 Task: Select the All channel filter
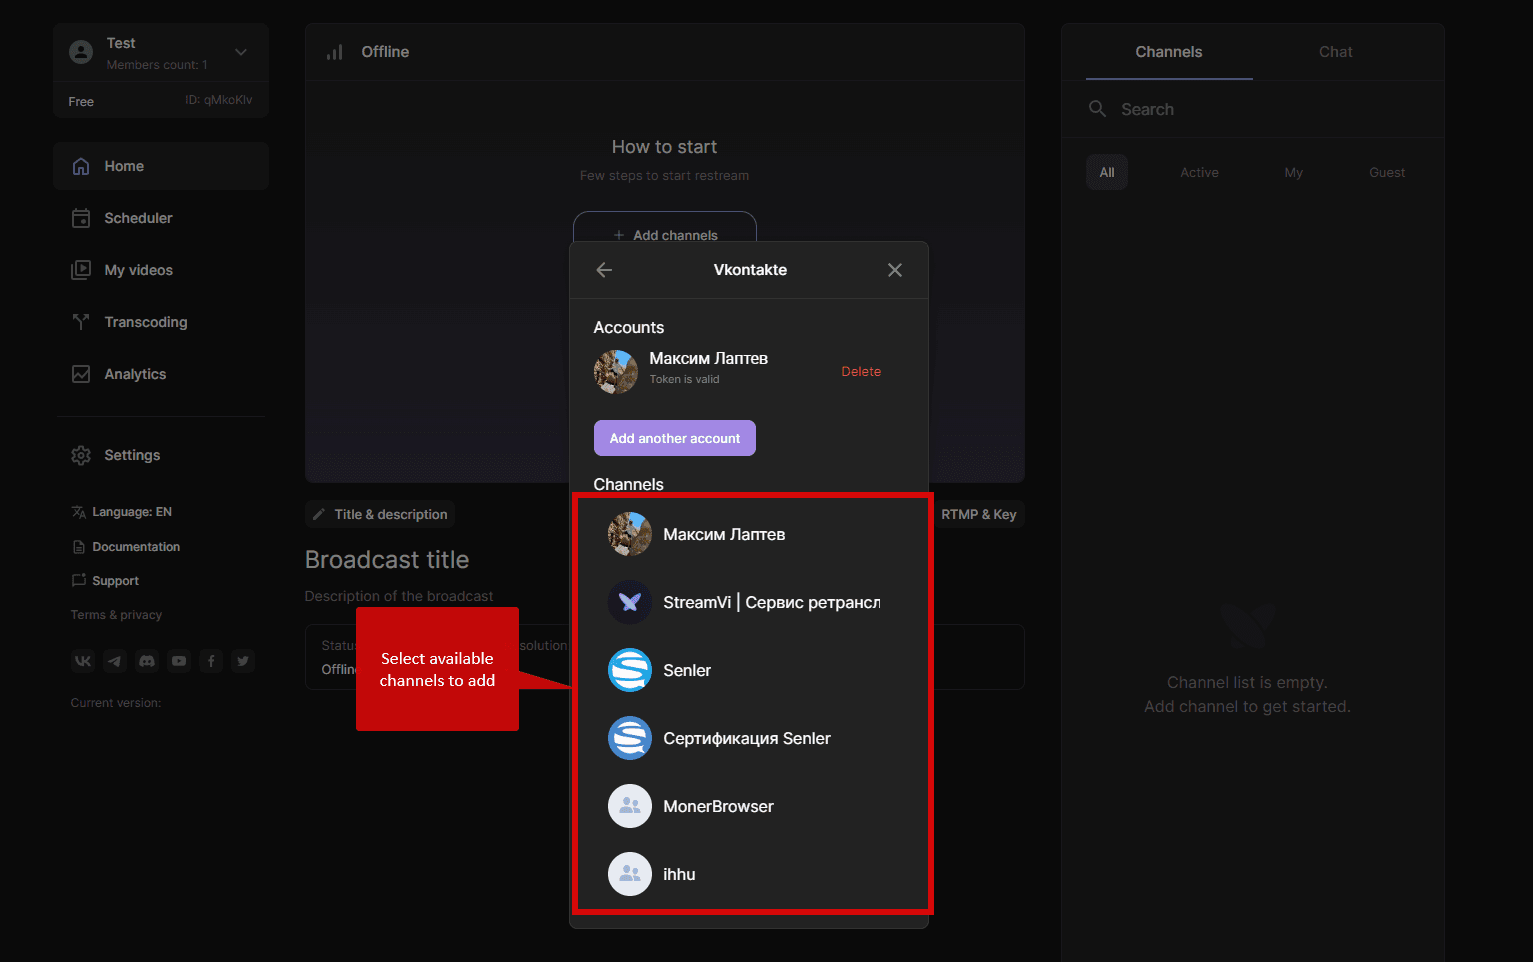pyautogui.click(x=1107, y=172)
